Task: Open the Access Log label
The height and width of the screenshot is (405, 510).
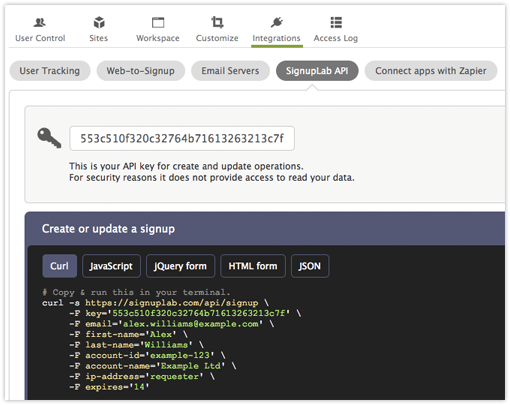Action: coord(336,38)
